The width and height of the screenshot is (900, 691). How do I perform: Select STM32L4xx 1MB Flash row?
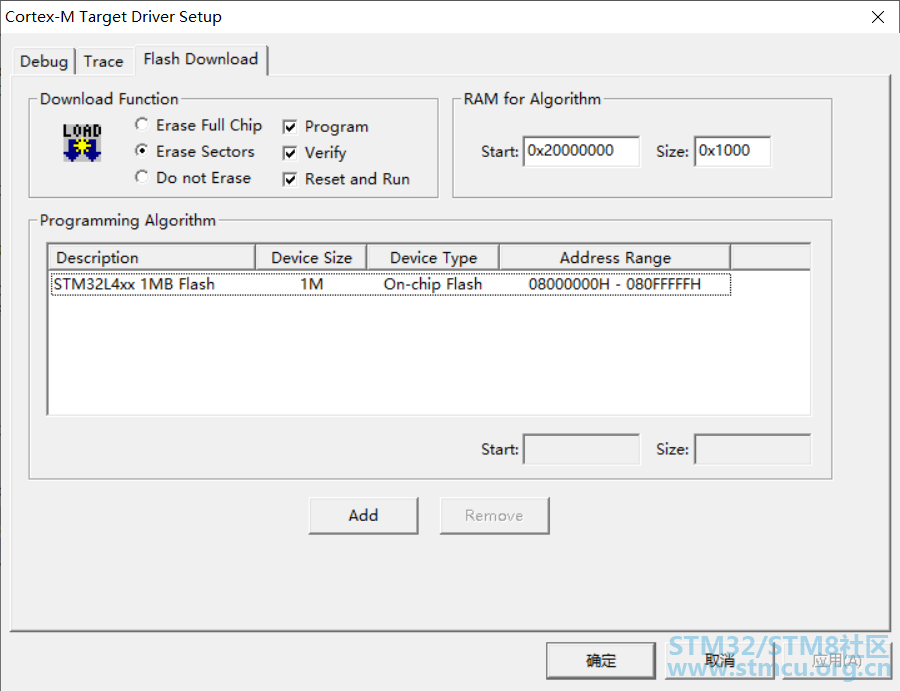coord(391,285)
